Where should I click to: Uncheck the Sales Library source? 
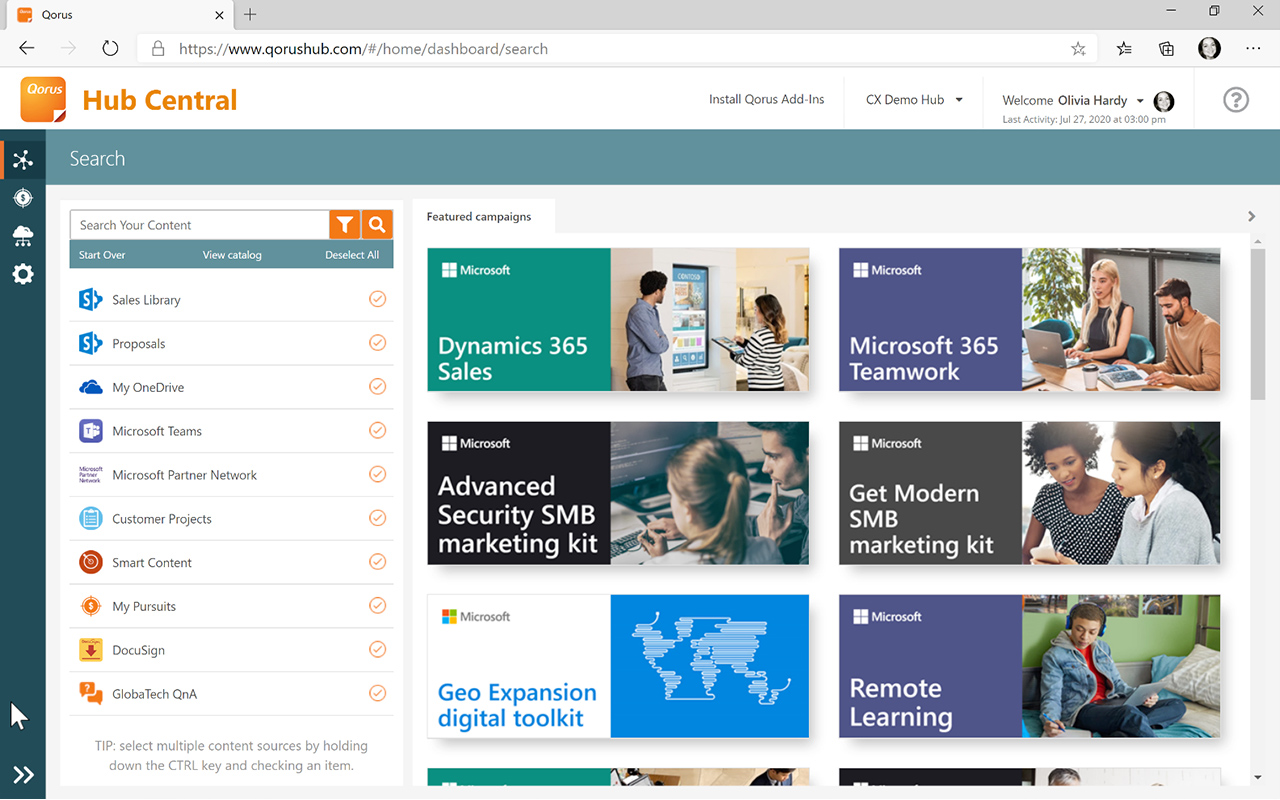377,299
